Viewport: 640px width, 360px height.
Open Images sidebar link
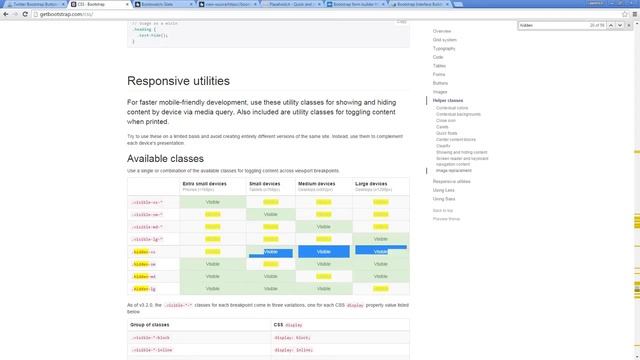pos(440,92)
